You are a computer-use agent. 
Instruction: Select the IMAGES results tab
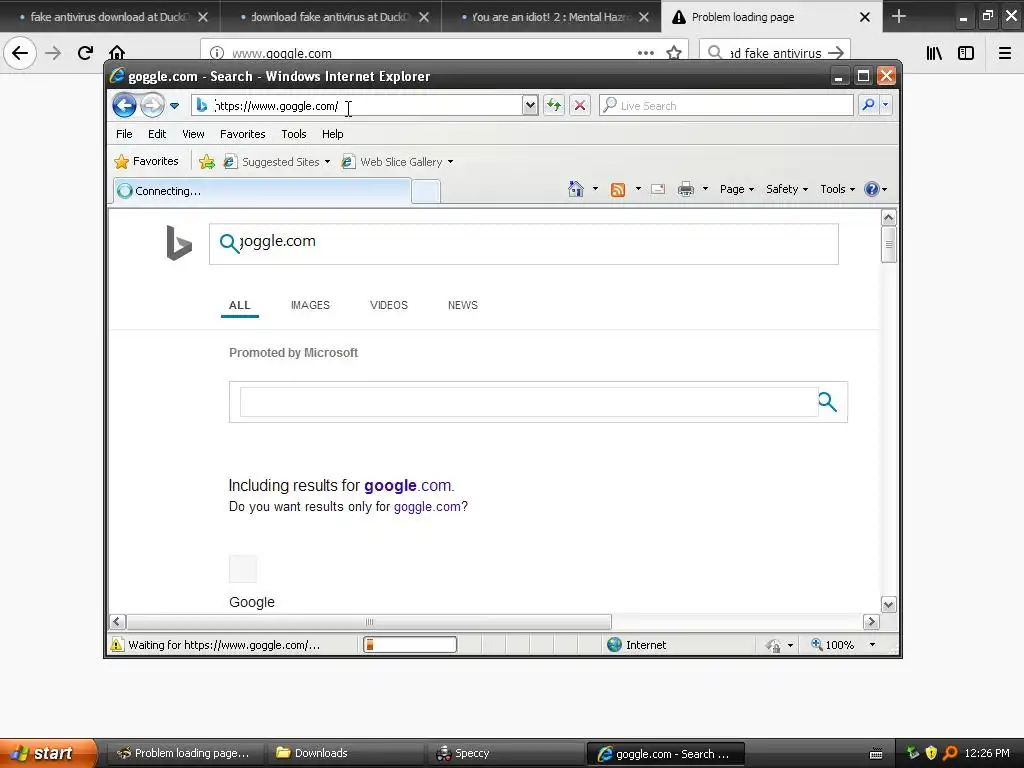coord(310,305)
